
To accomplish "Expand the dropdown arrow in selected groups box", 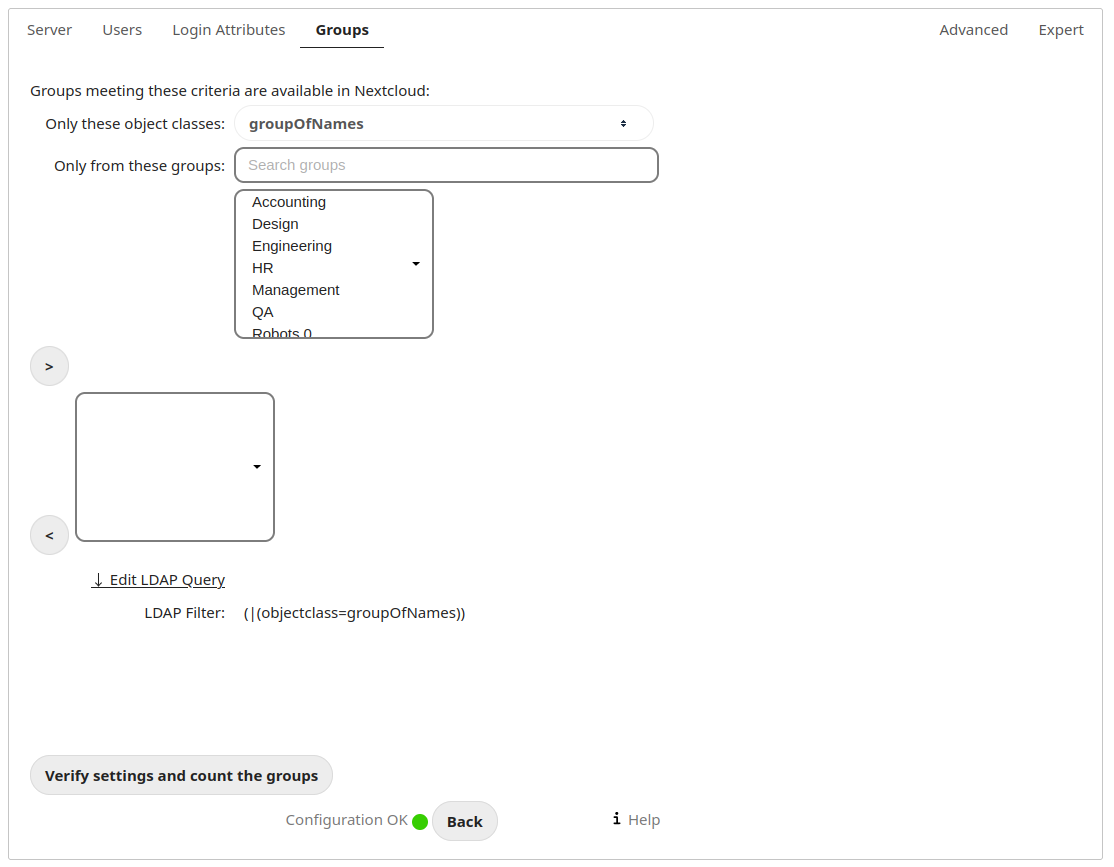I will [x=257, y=466].
